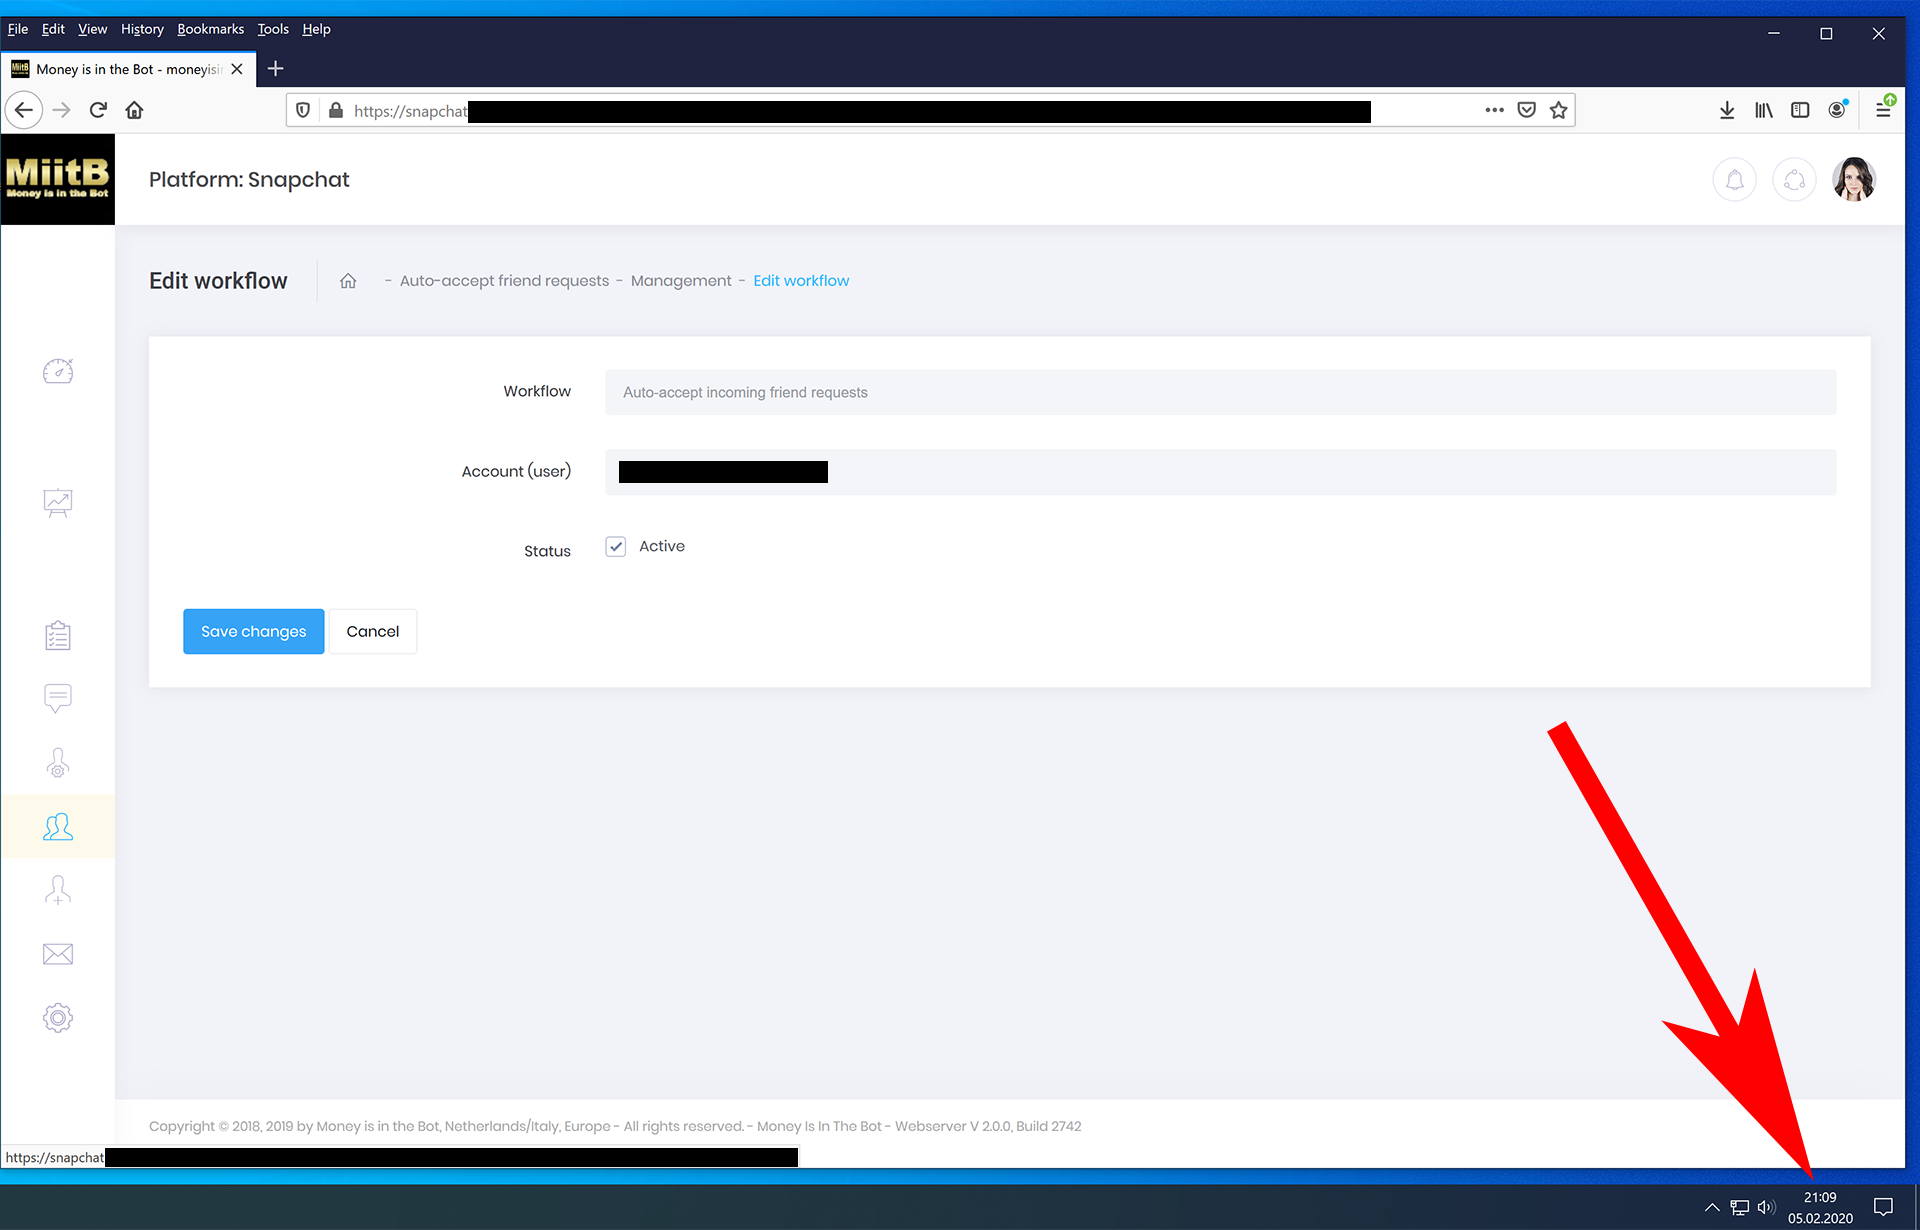Viewport: 1920px width, 1230px height.
Task: Open the Edit menu
Action: 53,29
